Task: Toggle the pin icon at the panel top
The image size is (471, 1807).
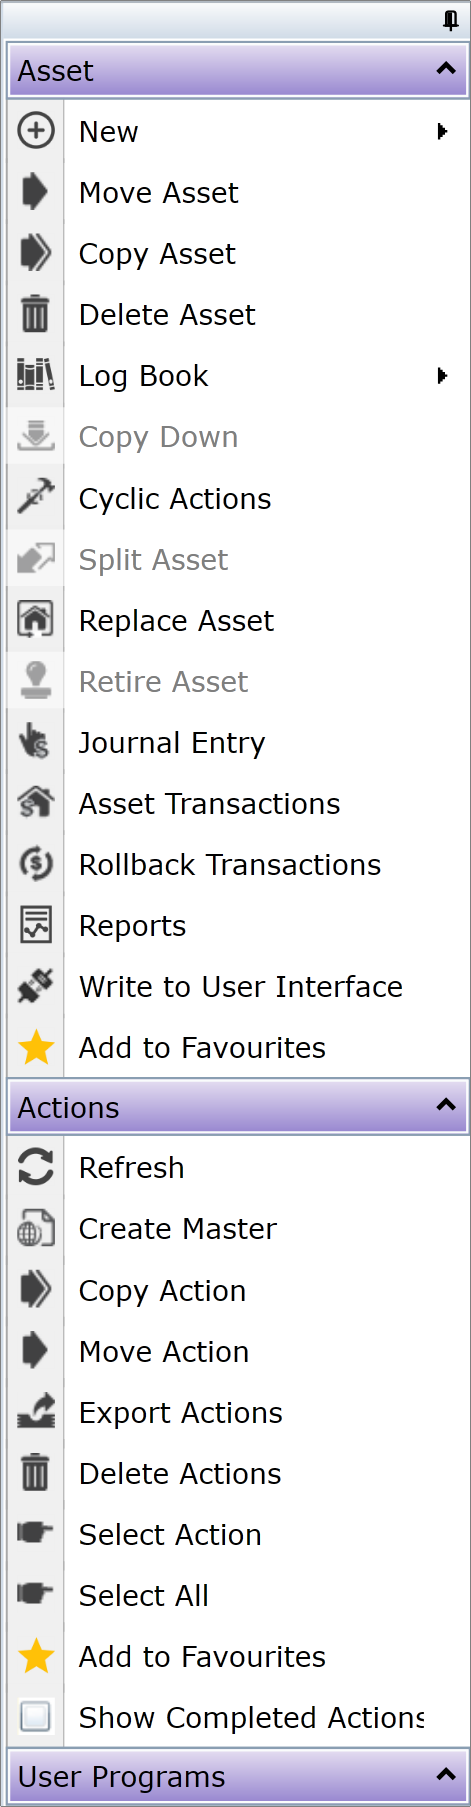Action: (450, 20)
